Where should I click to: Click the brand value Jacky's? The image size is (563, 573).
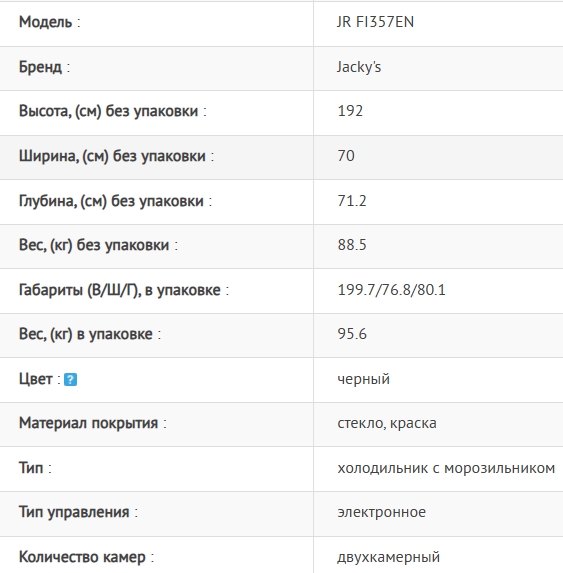point(359,67)
